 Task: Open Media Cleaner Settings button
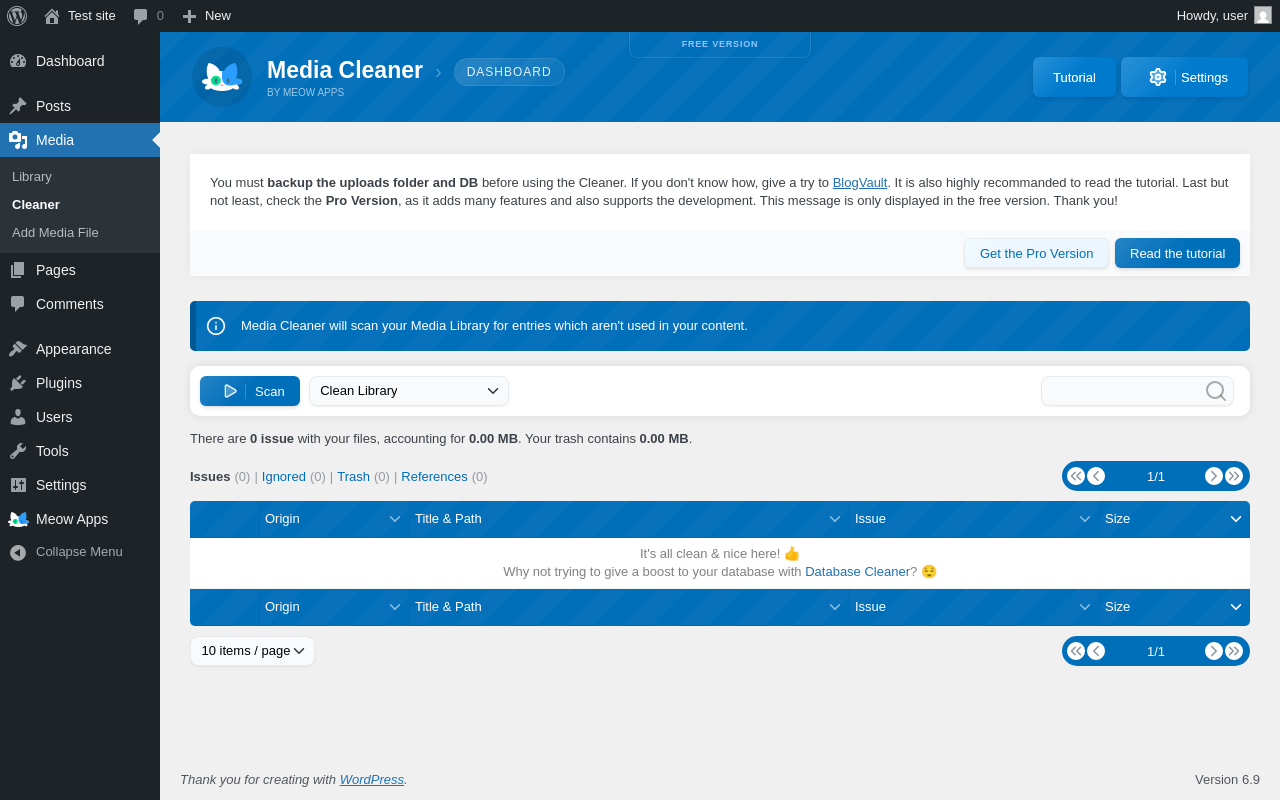pyautogui.click(x=1184, y=77)
